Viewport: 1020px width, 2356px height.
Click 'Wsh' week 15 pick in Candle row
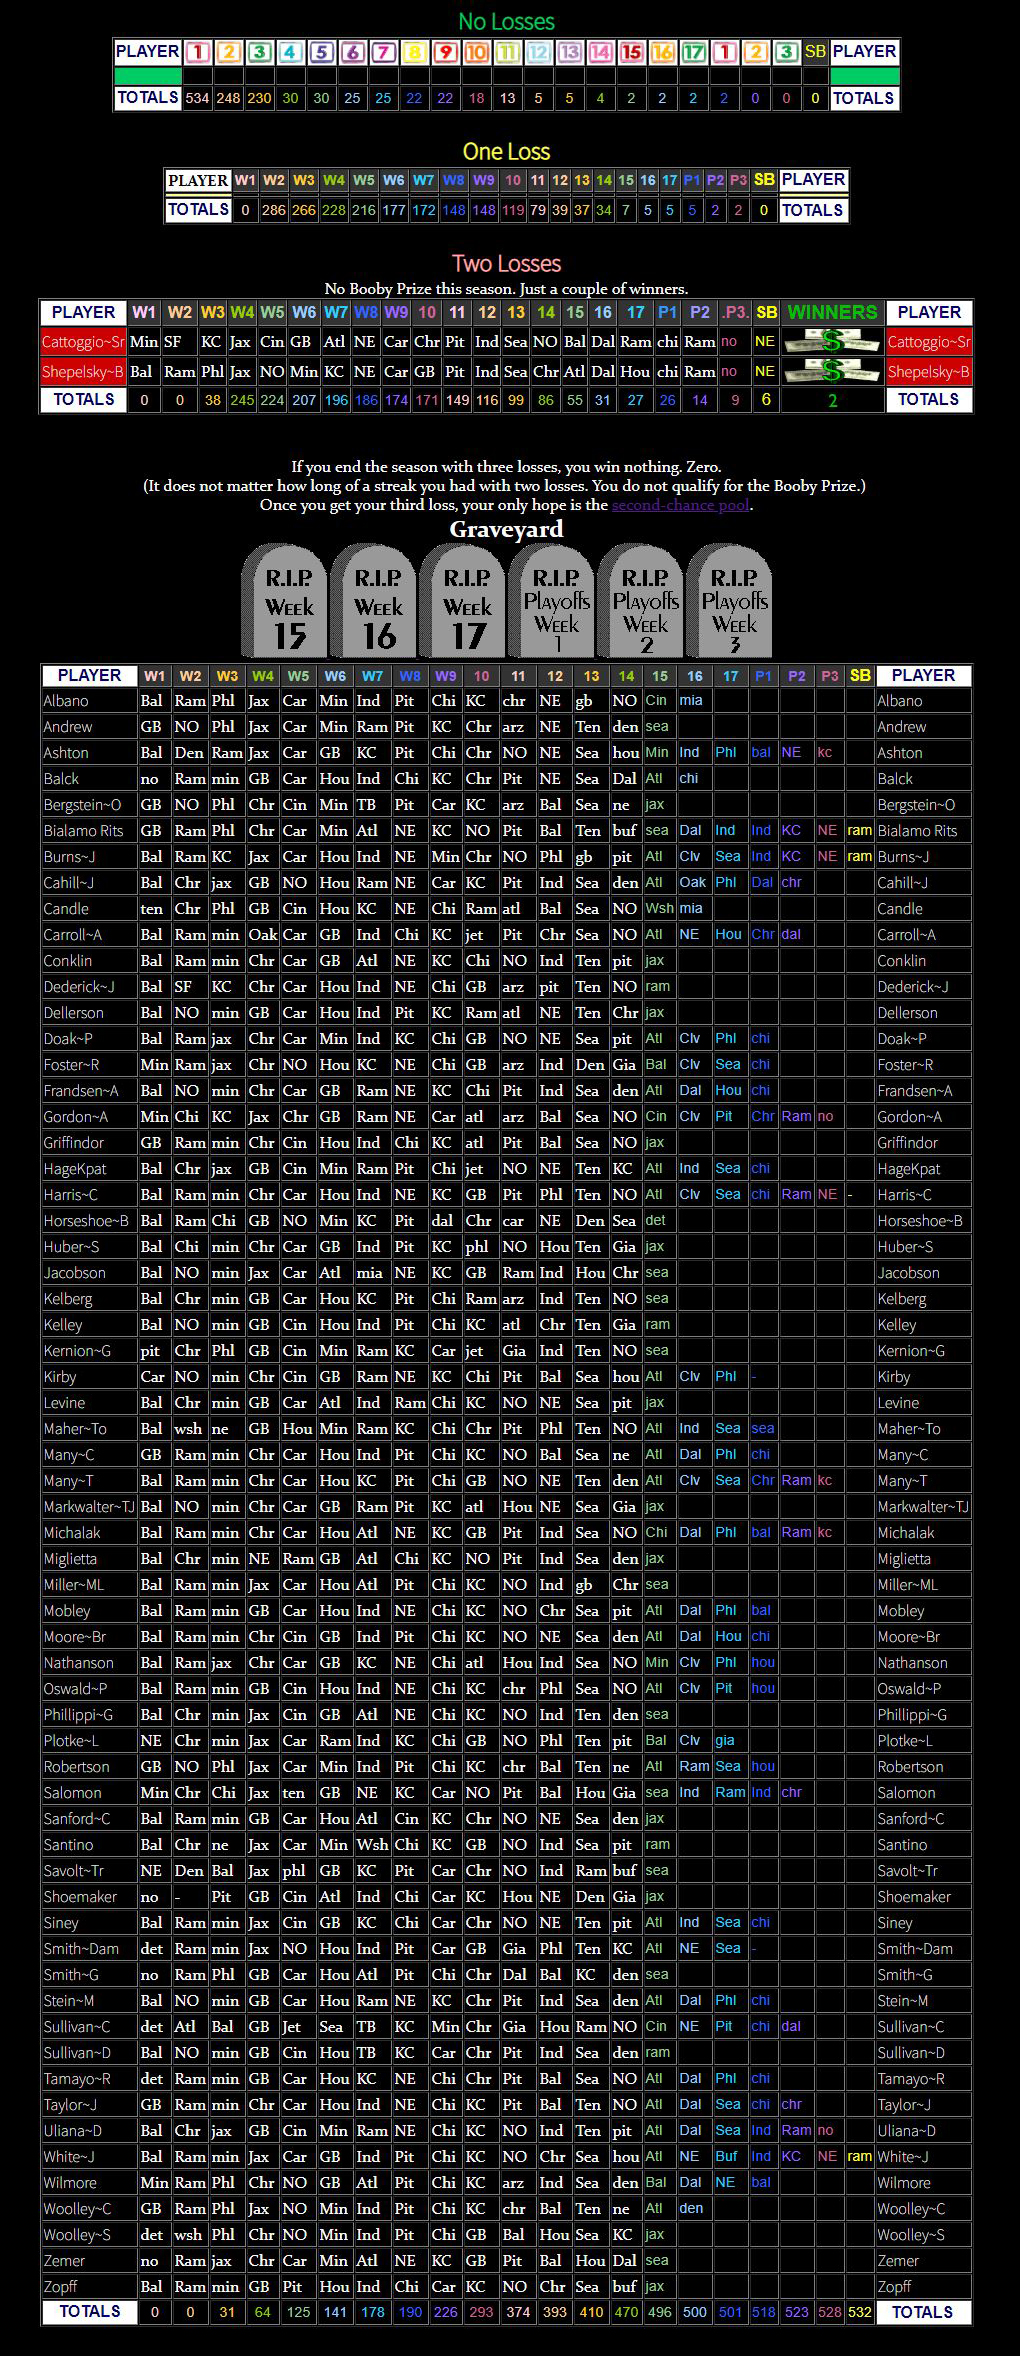[x=659, y=909]
